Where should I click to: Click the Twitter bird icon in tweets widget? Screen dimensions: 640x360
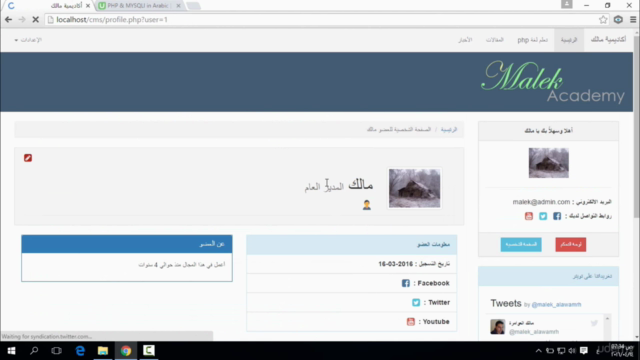[594, 323]
